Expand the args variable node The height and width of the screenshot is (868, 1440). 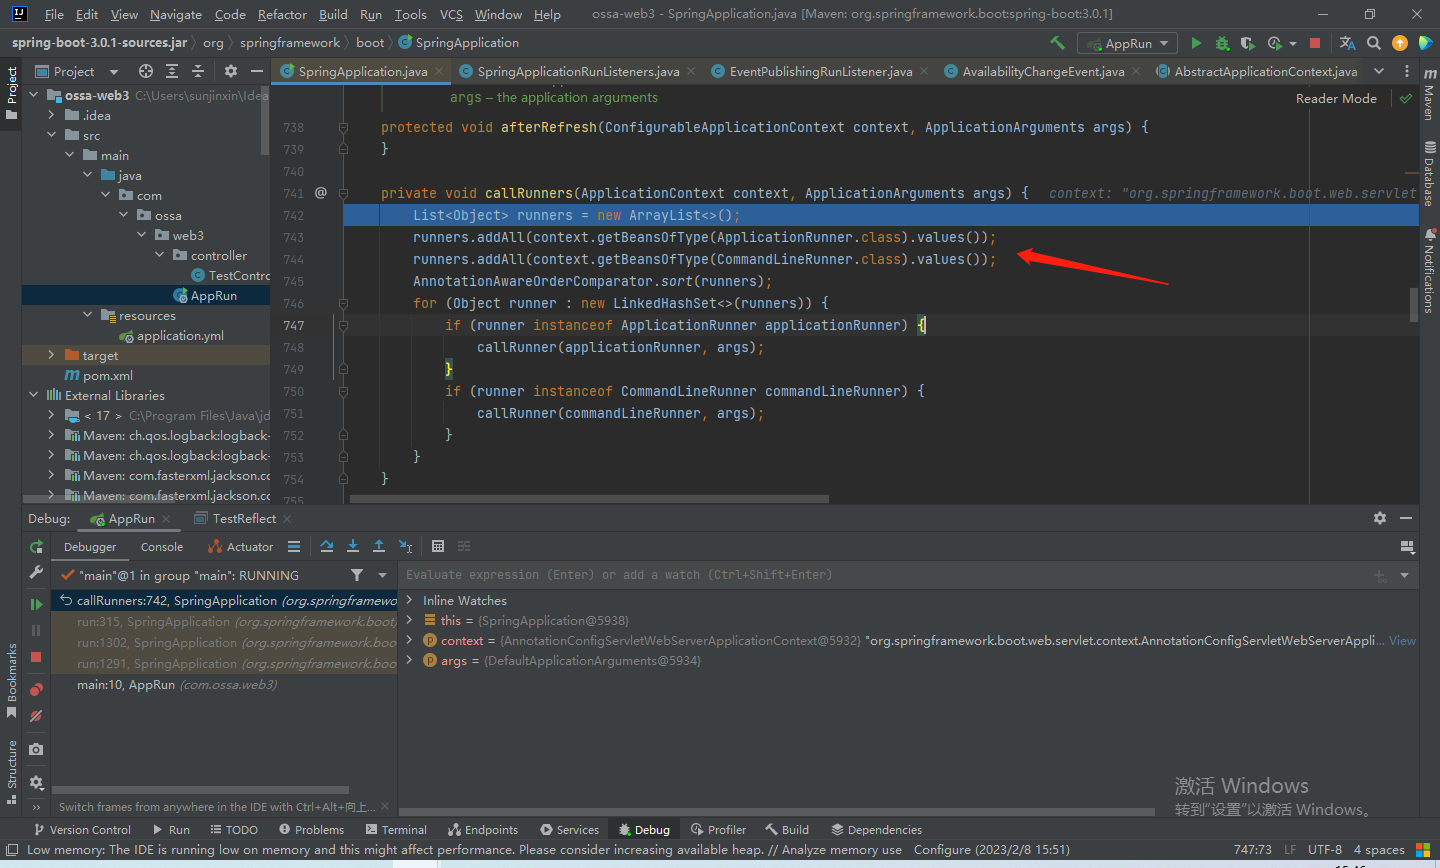click(409, 660)
